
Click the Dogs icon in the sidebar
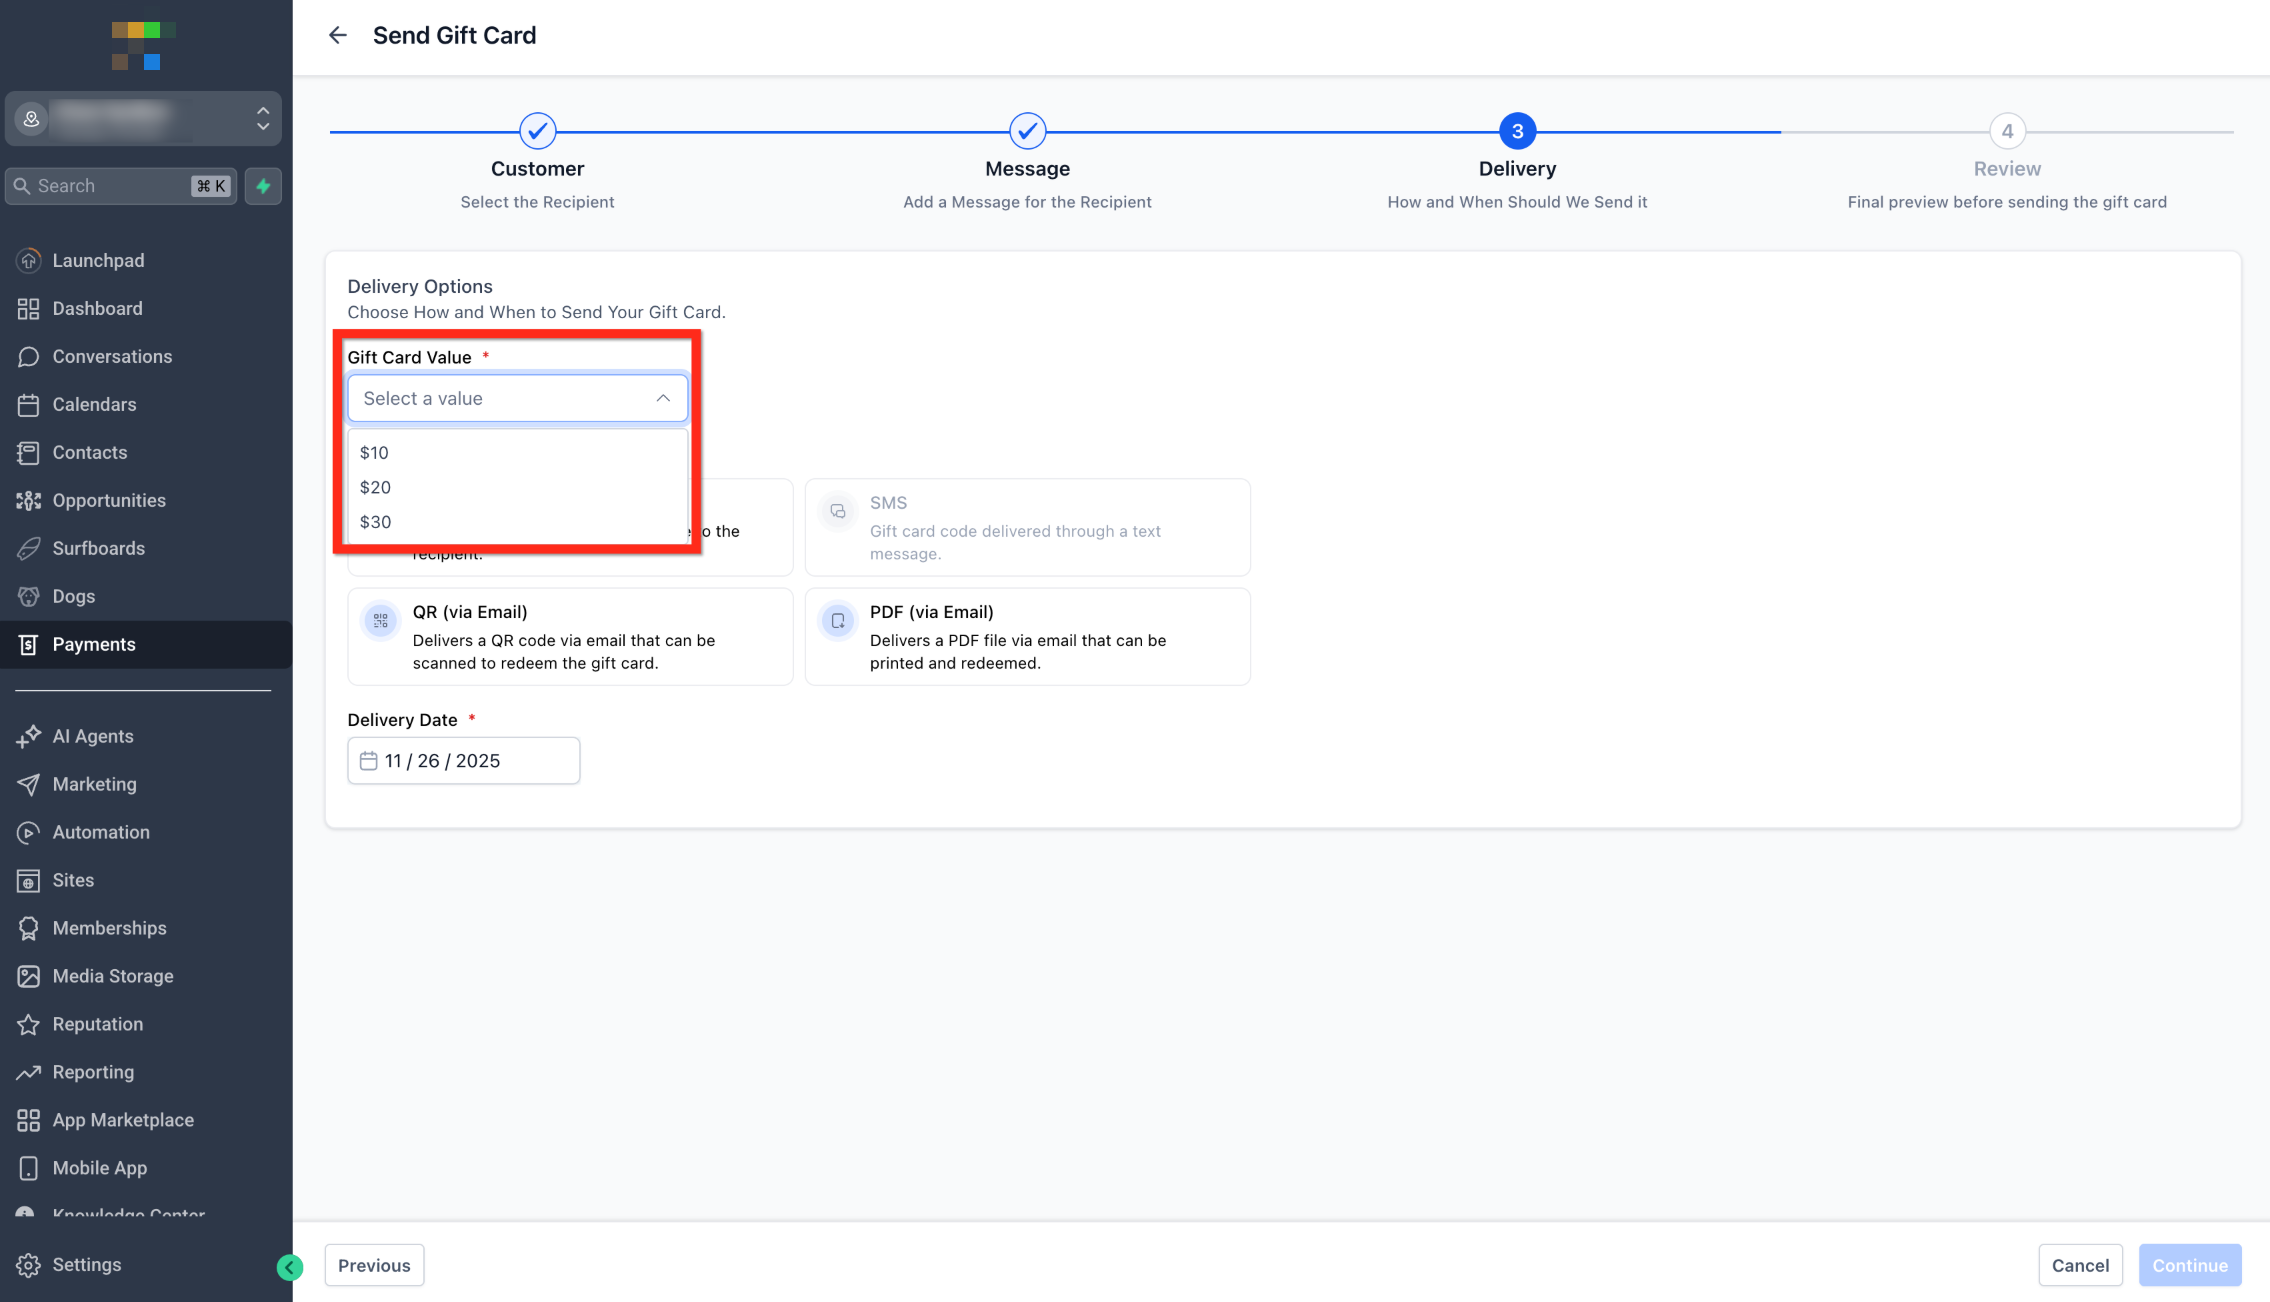pos(28,597)
